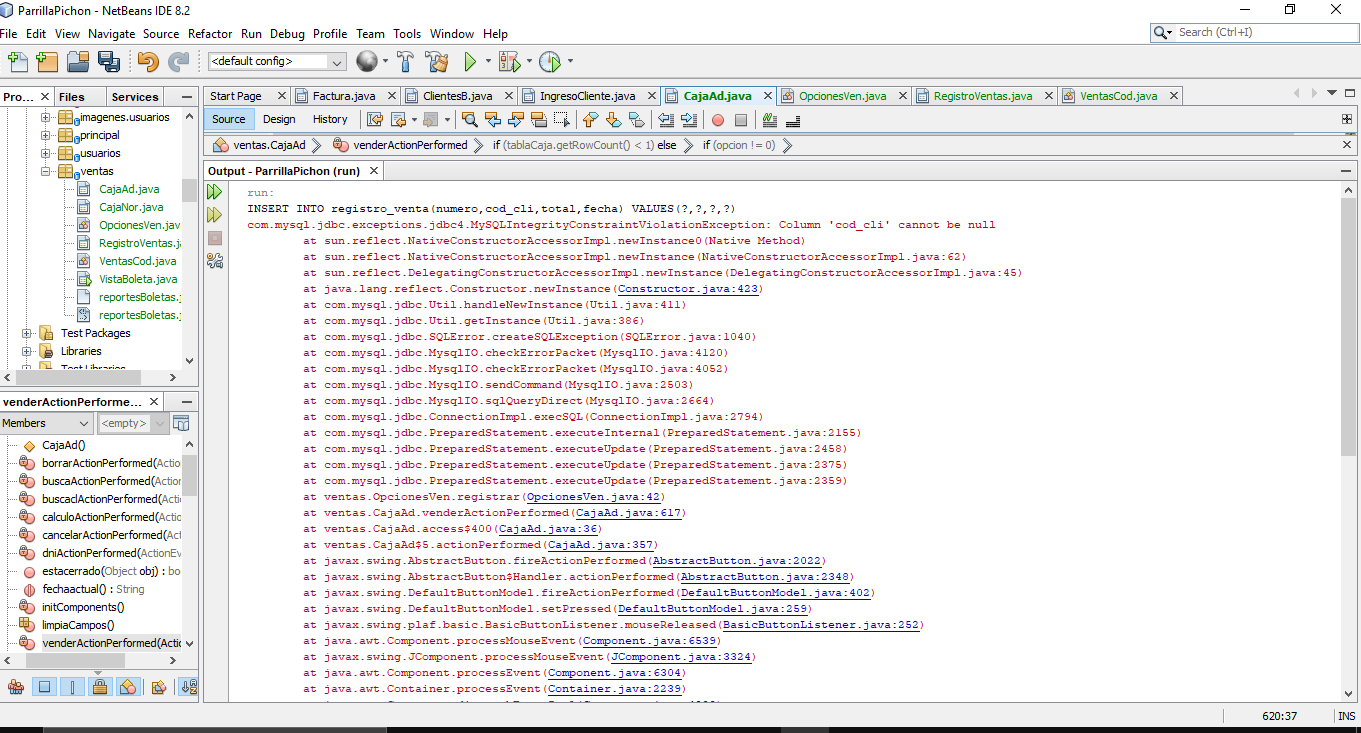Click the Shift Line Left icon
This screenshot has width=1361, height=733.
[666, 120]
